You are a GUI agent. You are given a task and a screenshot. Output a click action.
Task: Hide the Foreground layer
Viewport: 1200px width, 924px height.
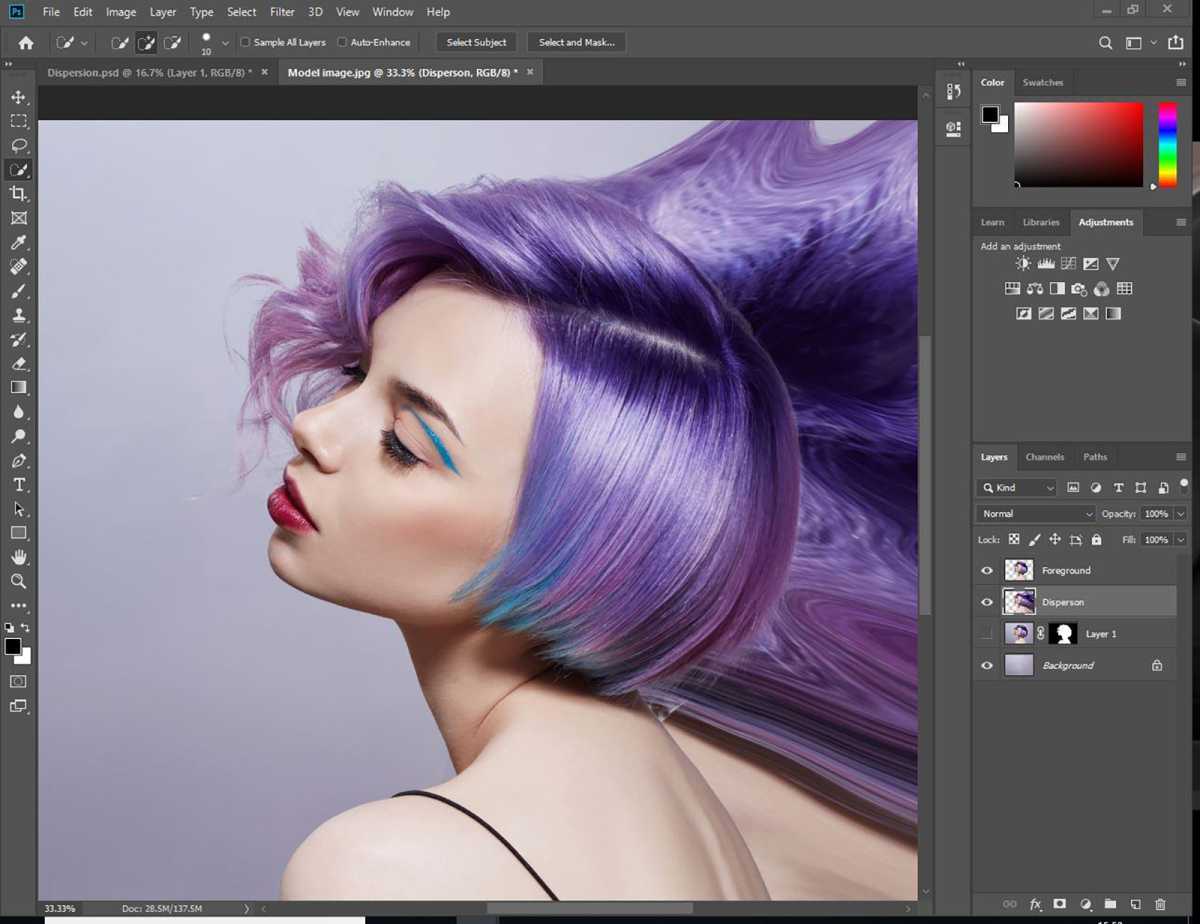click(987, 570)
